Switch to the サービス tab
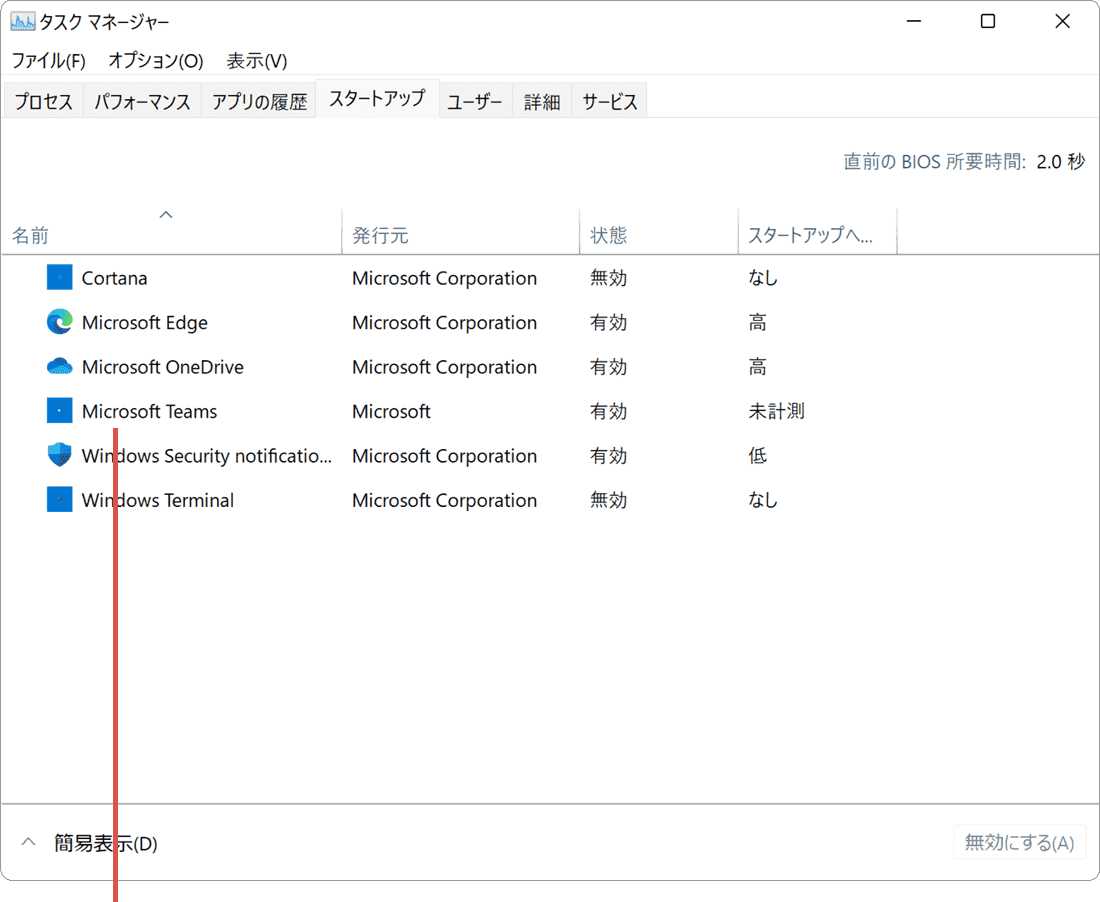This screenshot has width=1100, height=902. coord(609,102)
